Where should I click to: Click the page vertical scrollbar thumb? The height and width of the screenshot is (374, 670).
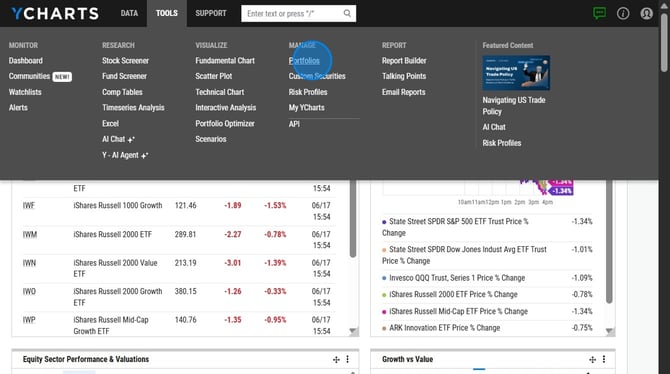click(x=664, y=42)
